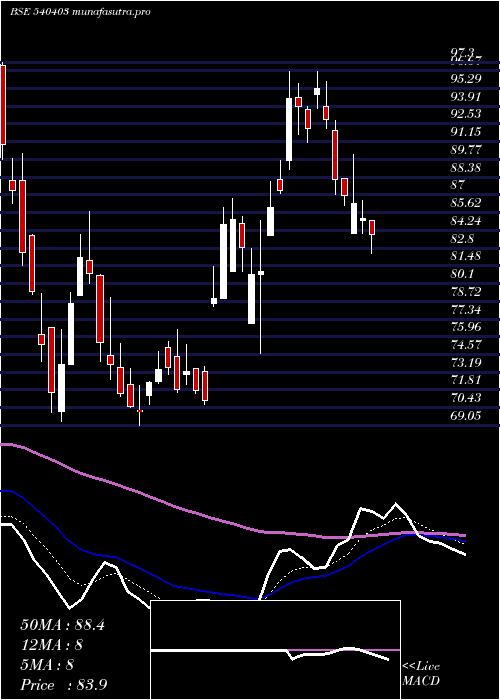Viewport: 500px width, 700px height.
Task: Click the 70.43 price axis label
Action: point(466,398)
